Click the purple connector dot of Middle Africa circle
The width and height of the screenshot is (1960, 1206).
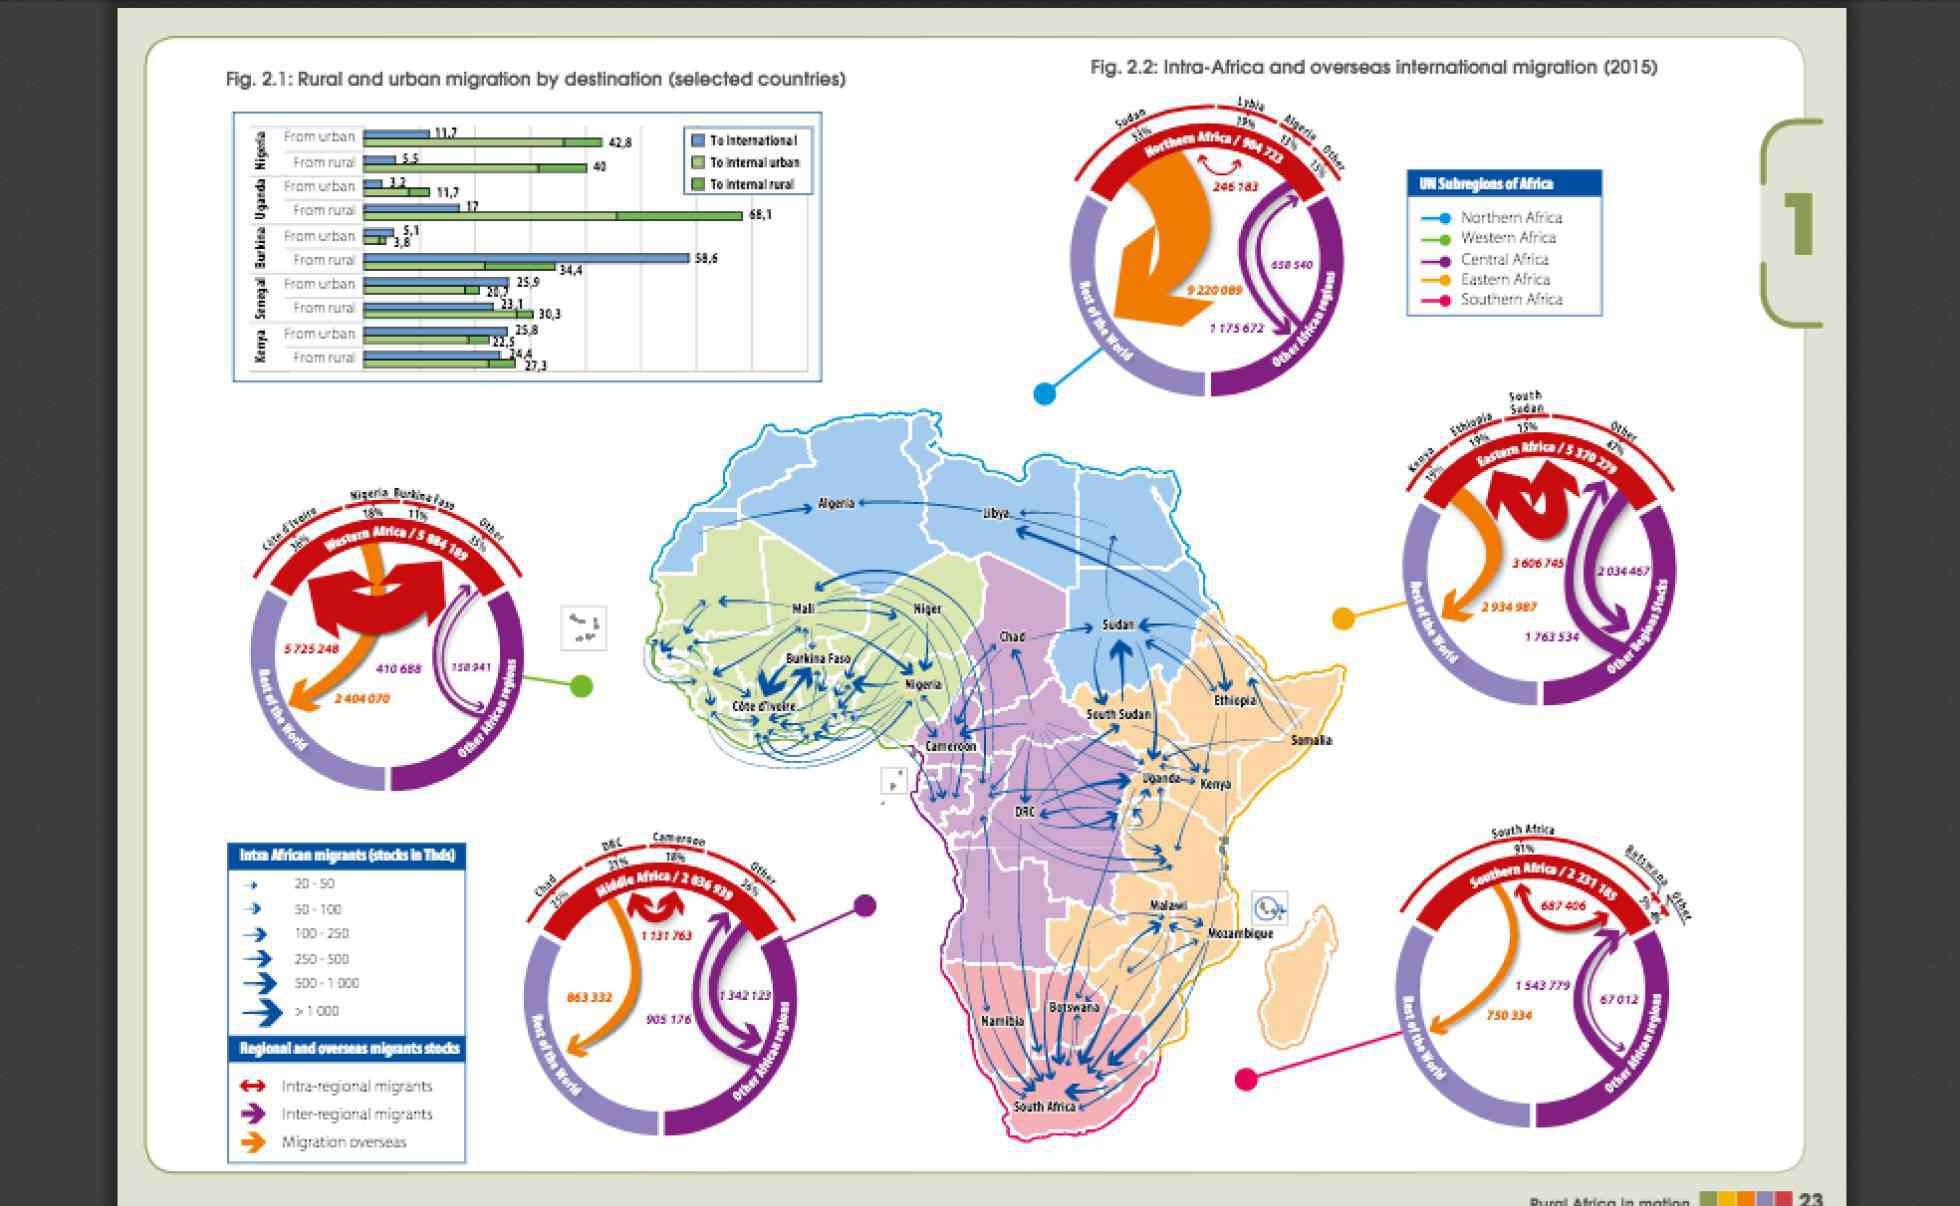[x=865, y=906]
